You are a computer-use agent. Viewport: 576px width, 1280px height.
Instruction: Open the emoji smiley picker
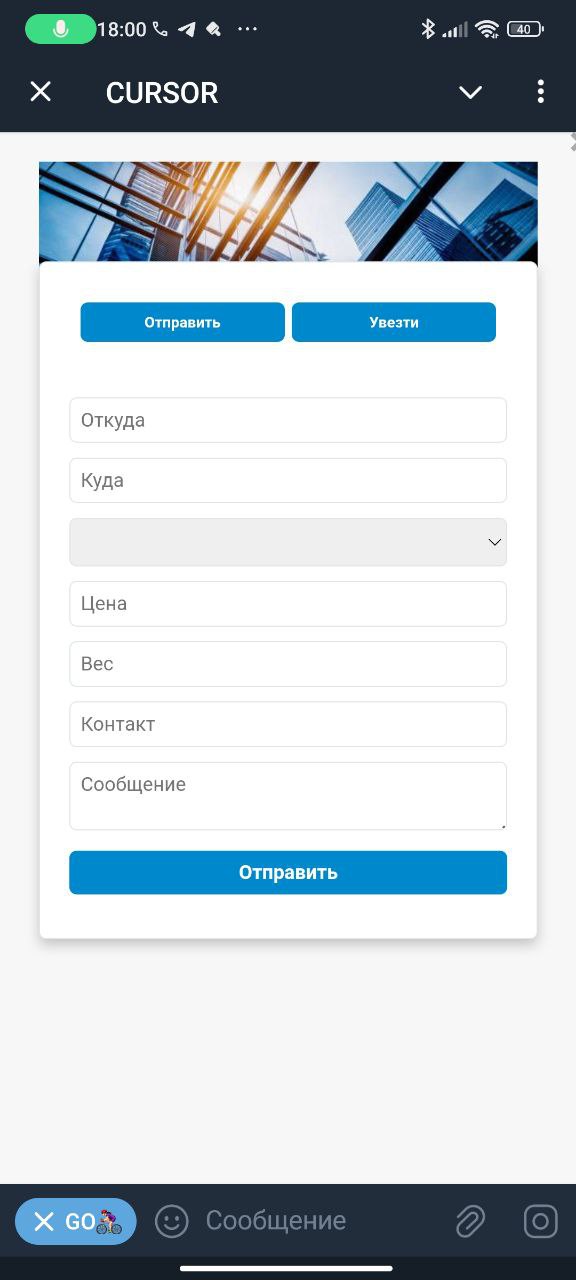click(172, 1221)
